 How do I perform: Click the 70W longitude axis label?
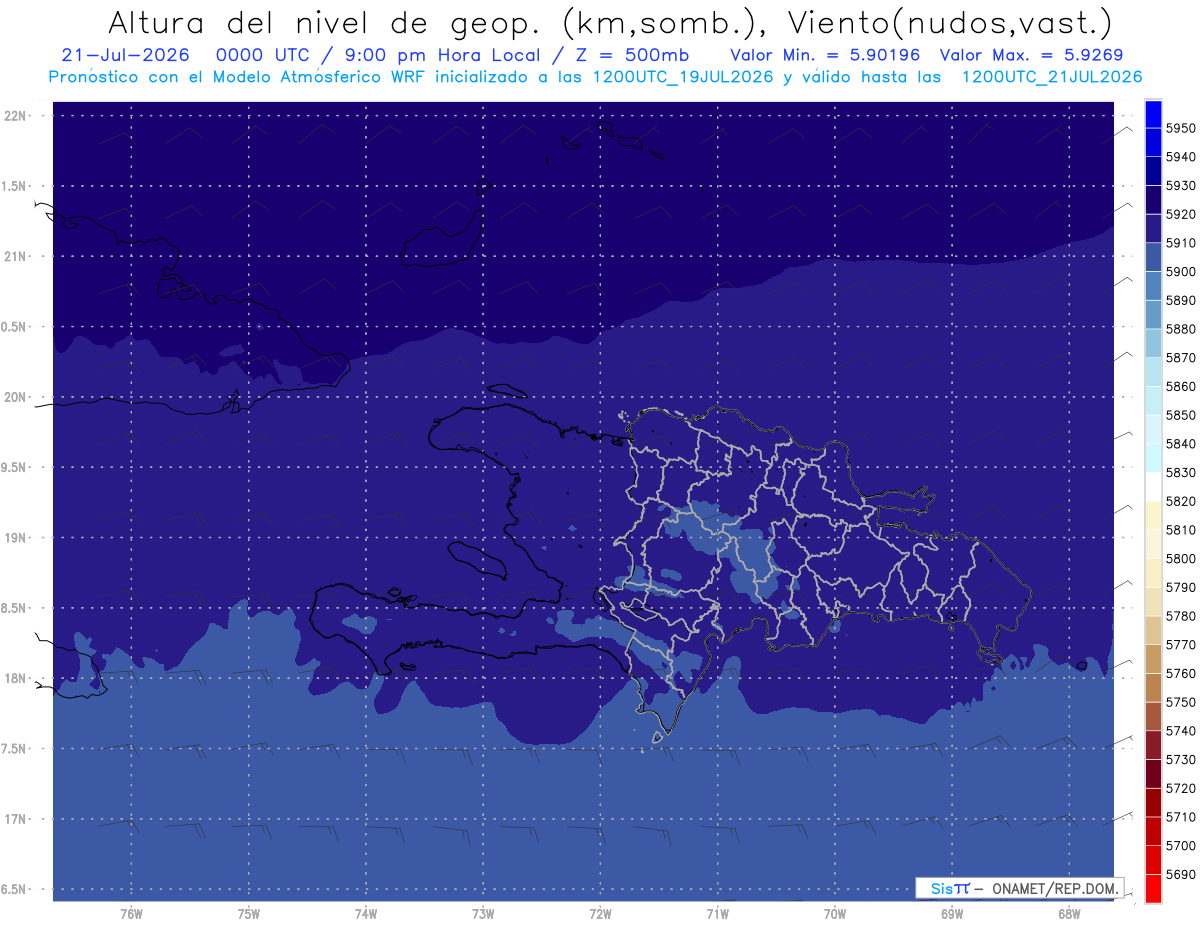(x=835, y=914)
